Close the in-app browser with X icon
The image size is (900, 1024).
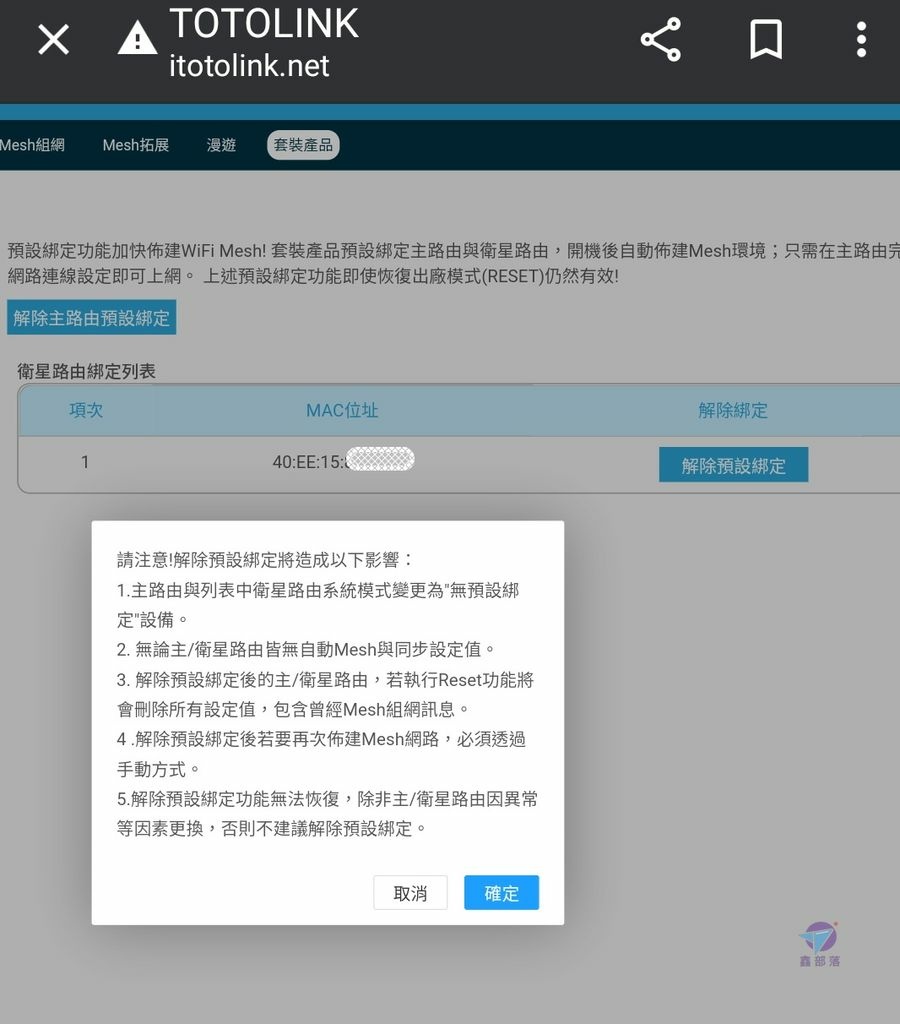pos(54,39)
